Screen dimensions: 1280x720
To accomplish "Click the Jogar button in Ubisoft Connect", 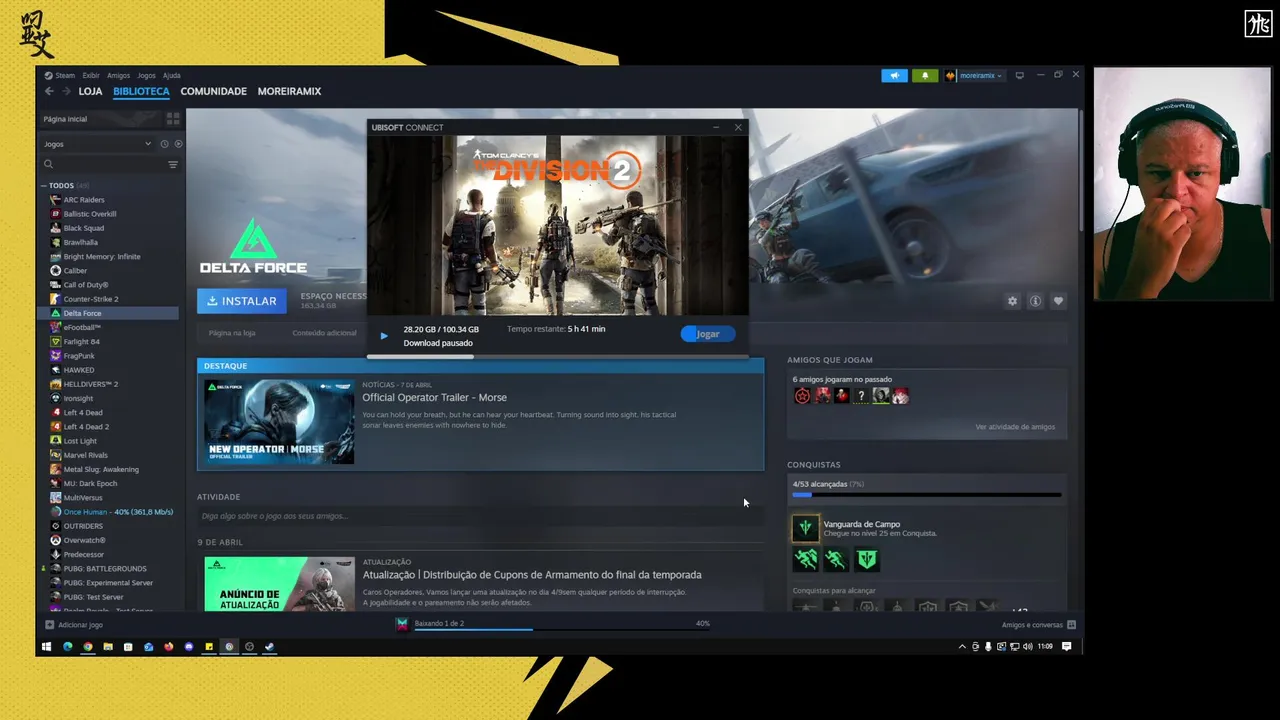I will tap(708, 334).
